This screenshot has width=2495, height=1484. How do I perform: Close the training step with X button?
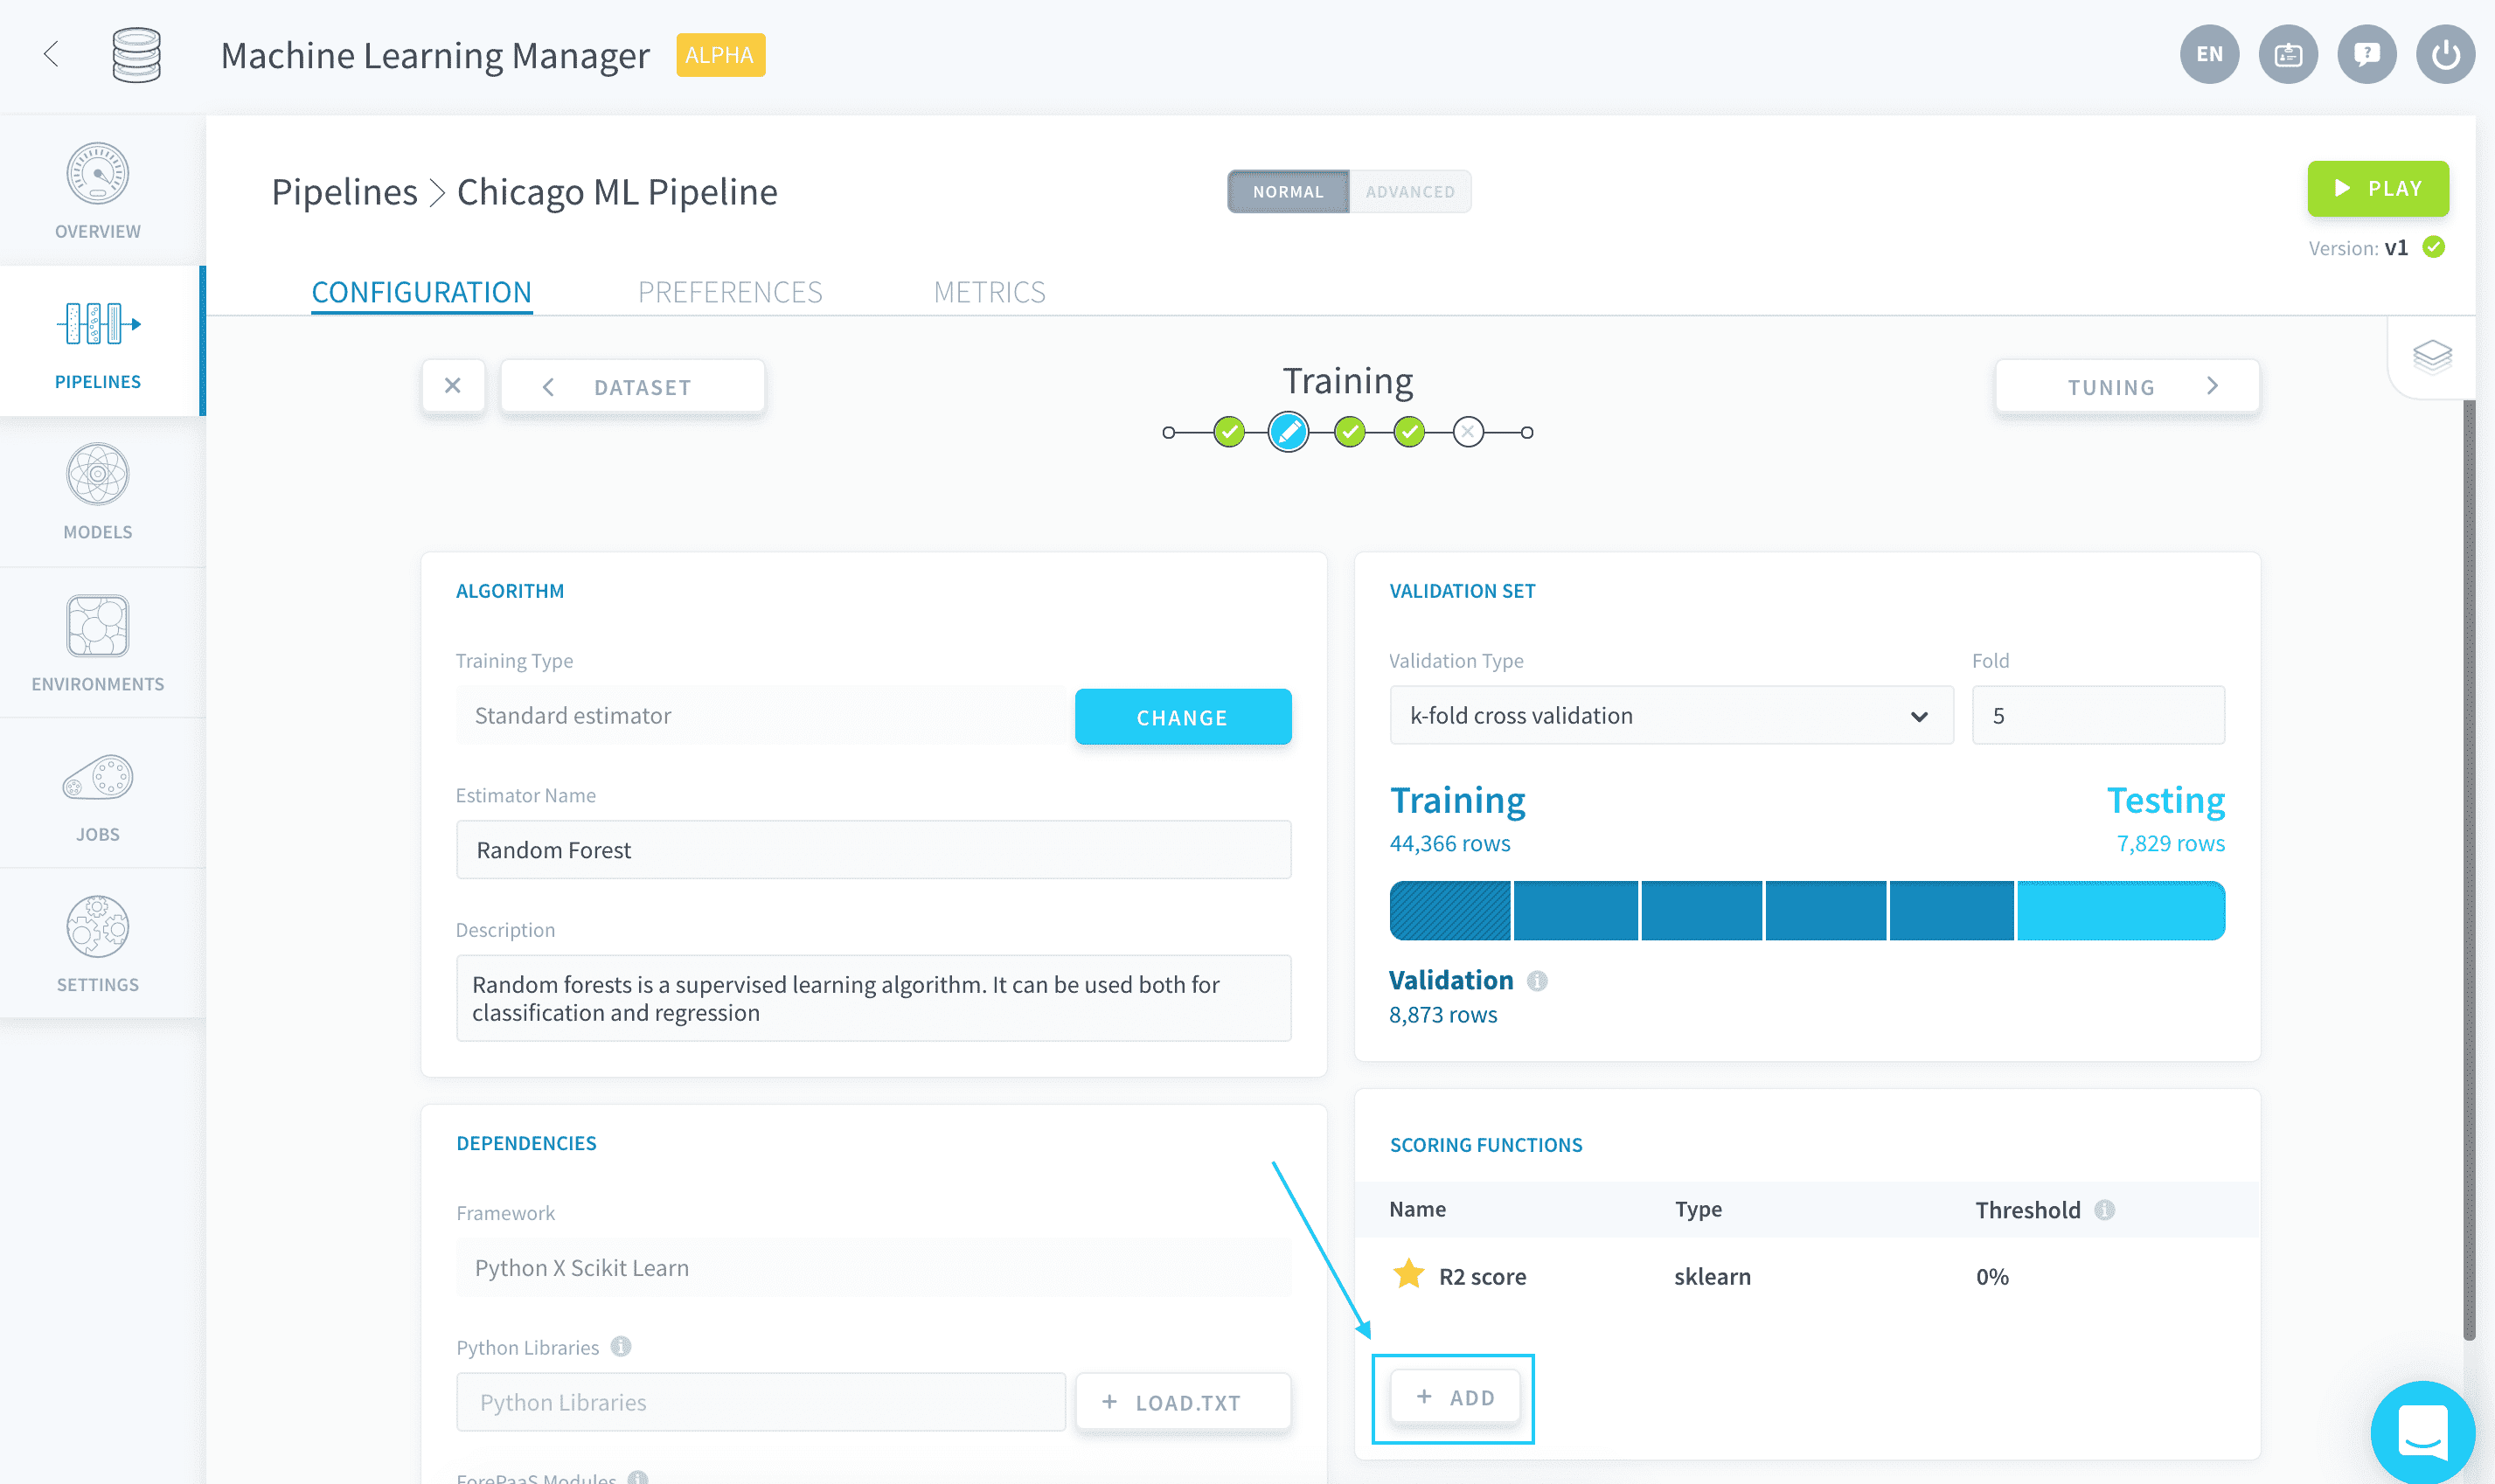click(453, 386)
